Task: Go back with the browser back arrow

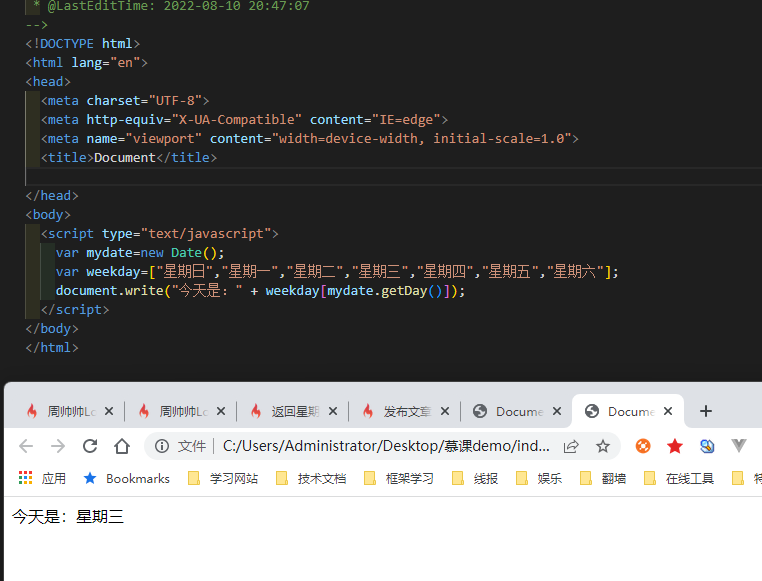Action: tap(26, 445)
